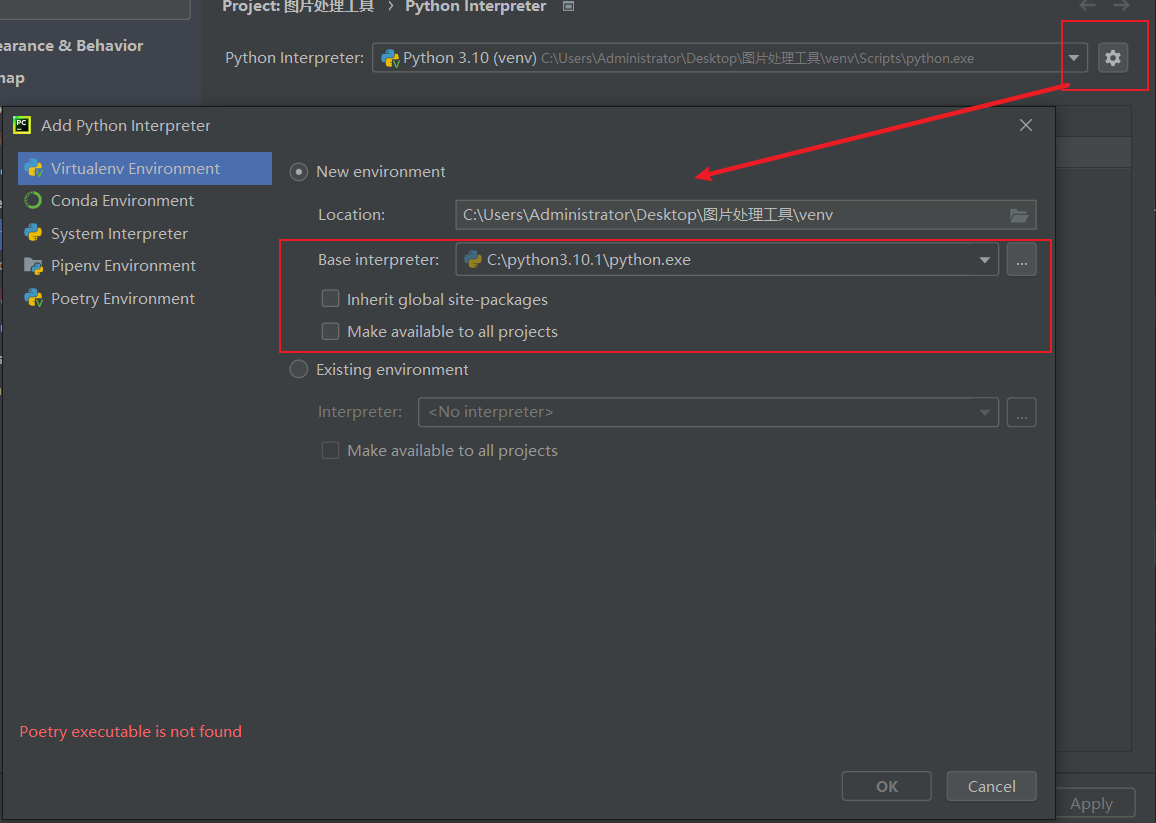Click the python icon in Base interpreter field
The width and height of the screenshot is (1156, 823).
click(473, 260)
